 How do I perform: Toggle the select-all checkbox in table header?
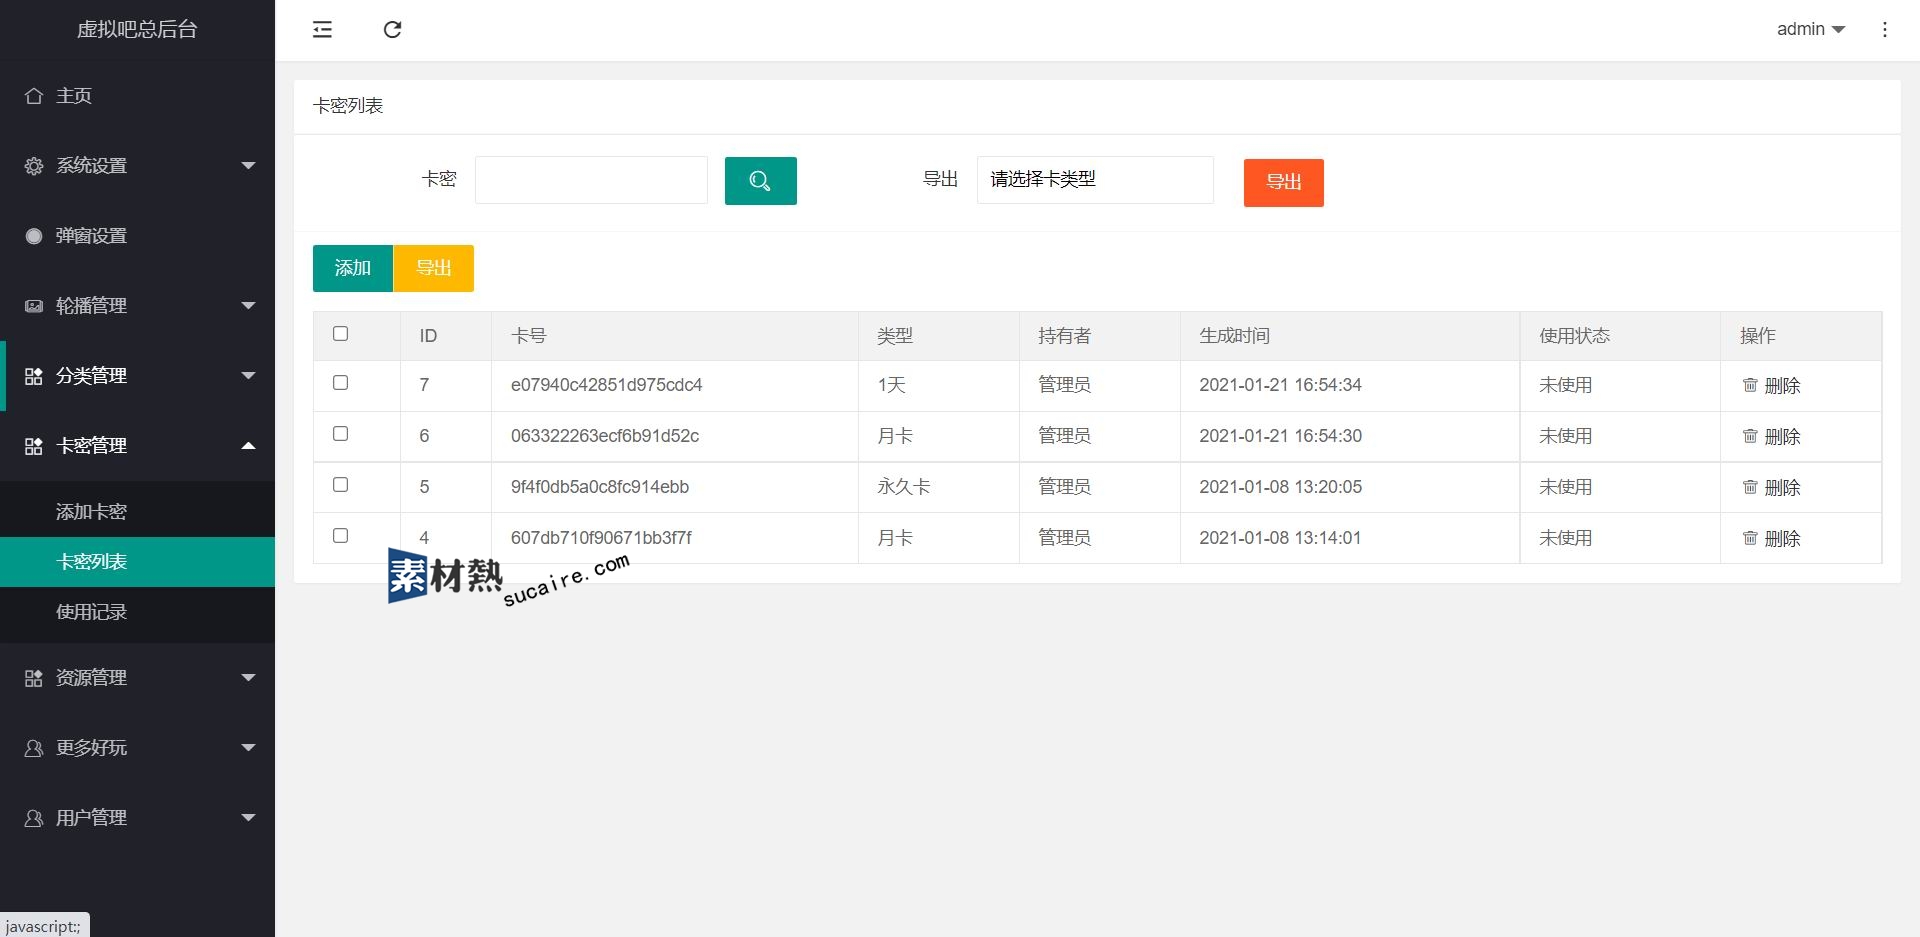340,334
